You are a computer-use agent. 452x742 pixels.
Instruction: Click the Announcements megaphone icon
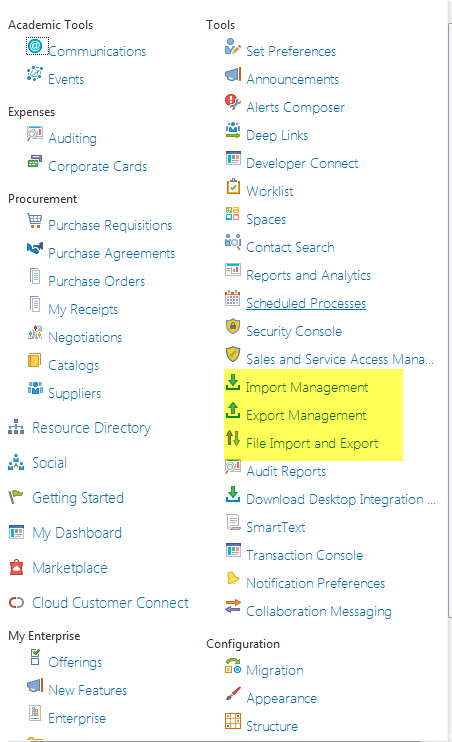[233, 74]
